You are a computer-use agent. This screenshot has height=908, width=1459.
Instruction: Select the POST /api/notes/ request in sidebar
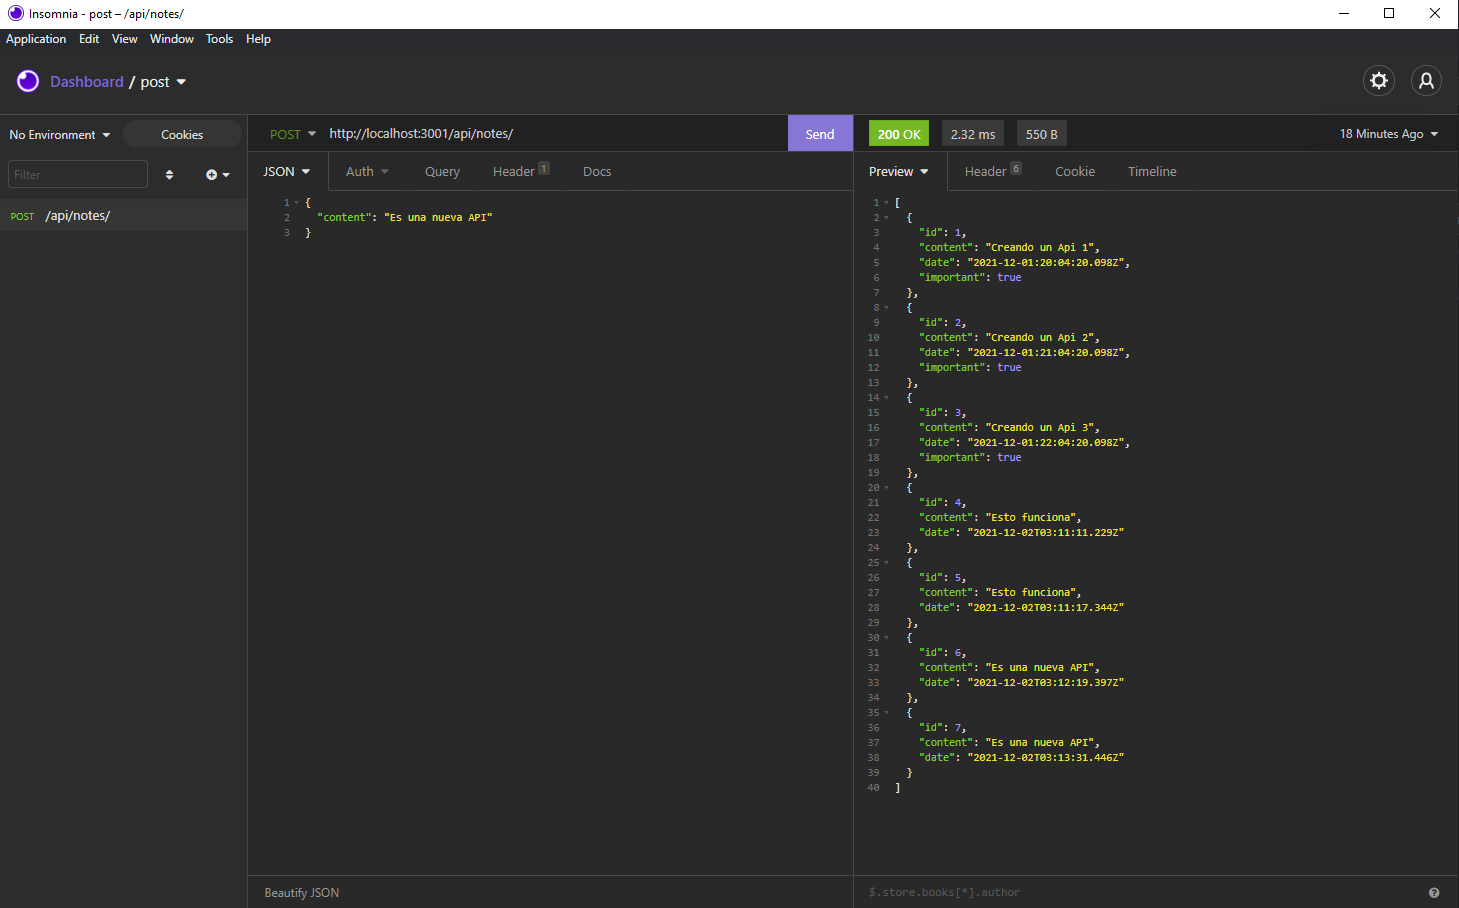[123, 216]
